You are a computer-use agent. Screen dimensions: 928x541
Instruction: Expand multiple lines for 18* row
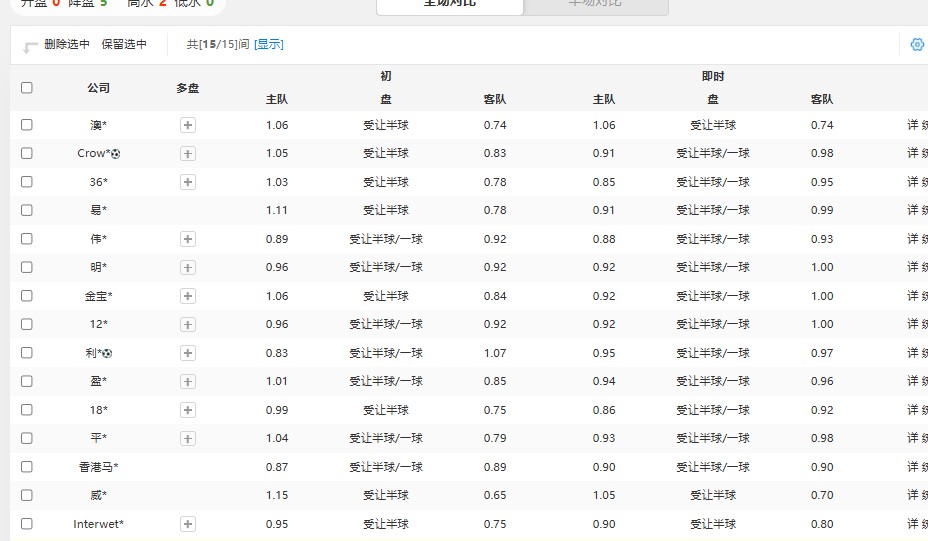pyautogui.click(x=188, y=410)
